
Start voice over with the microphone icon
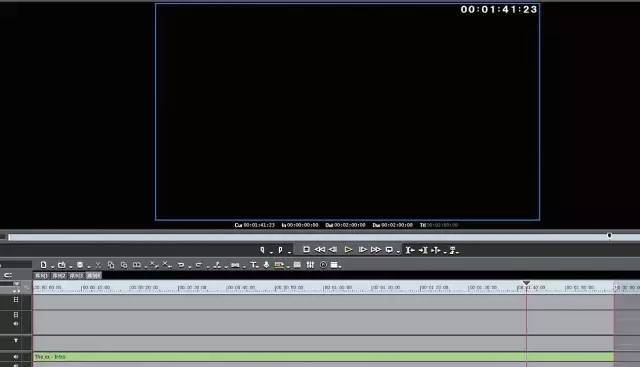point(266,265)
